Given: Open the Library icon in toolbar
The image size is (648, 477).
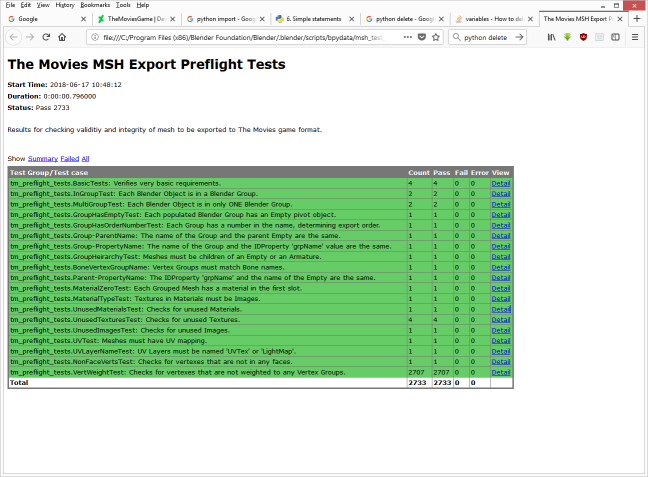Looking at the screenshot, I should coord(551,37).
